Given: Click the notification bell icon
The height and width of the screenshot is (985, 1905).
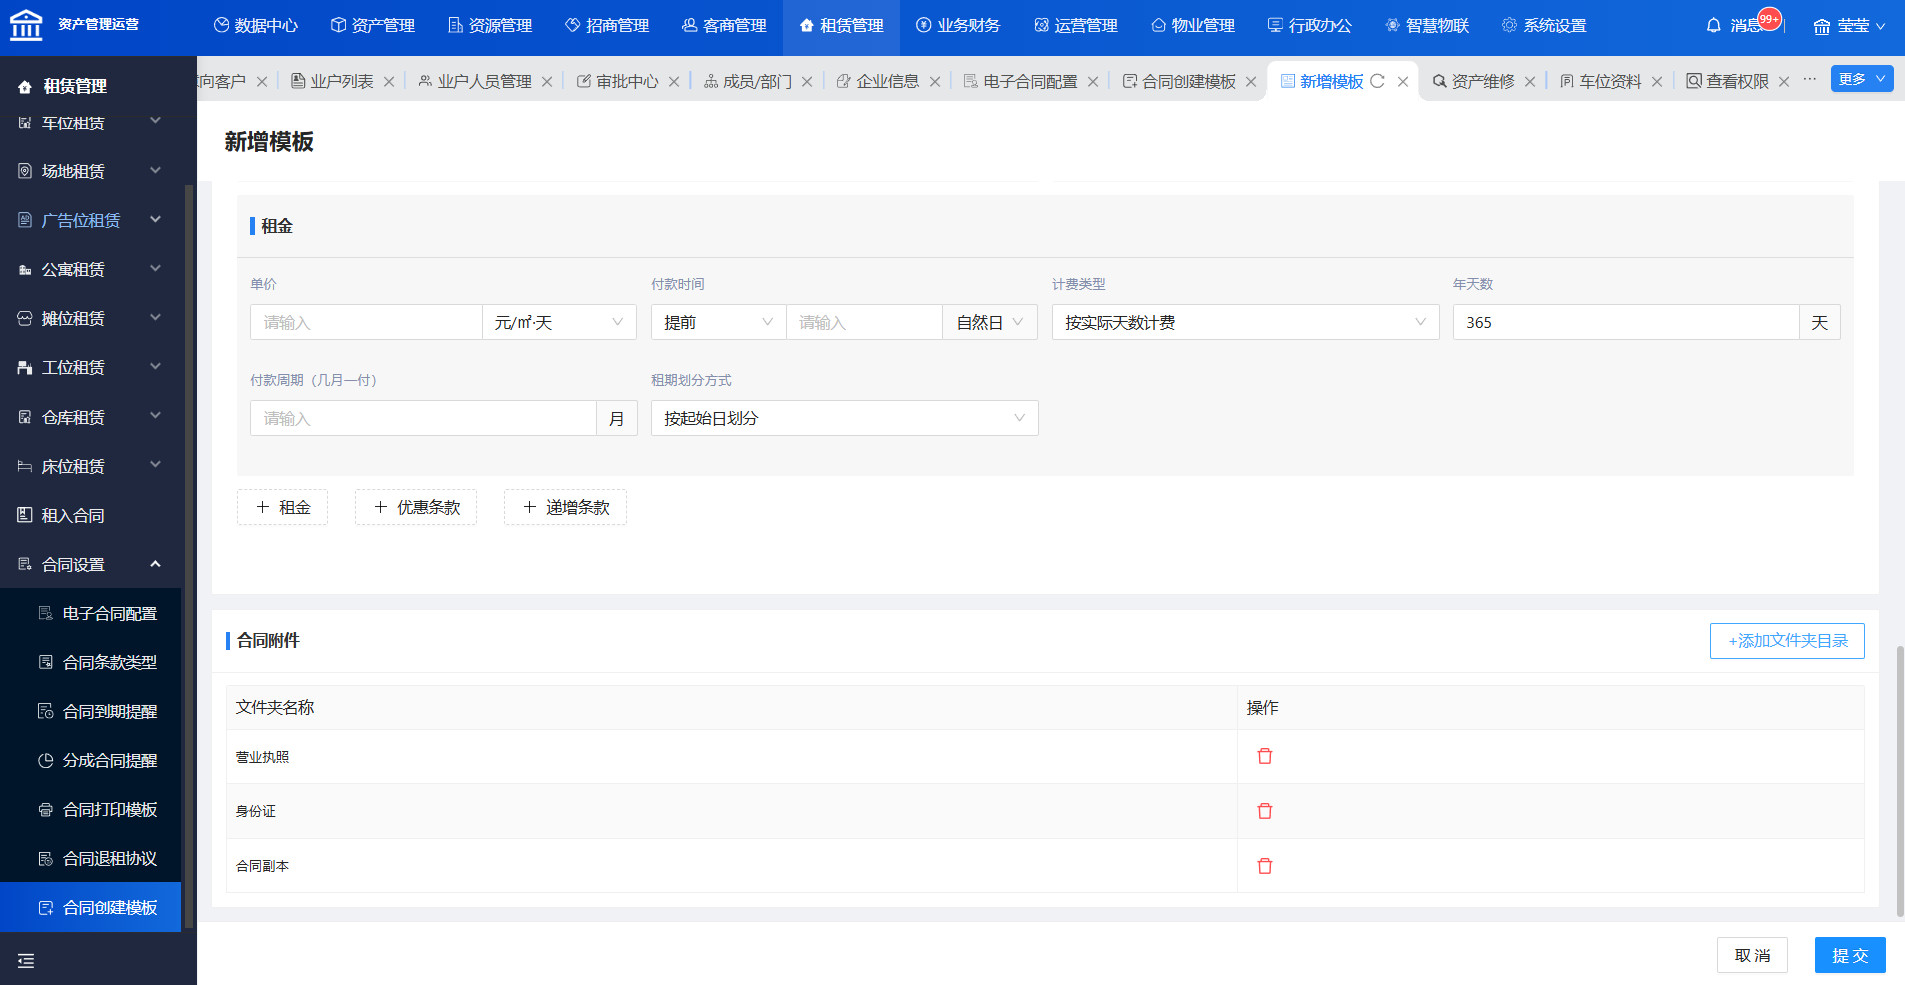Looking at the screenshot, I should [x=1713, y=25].
